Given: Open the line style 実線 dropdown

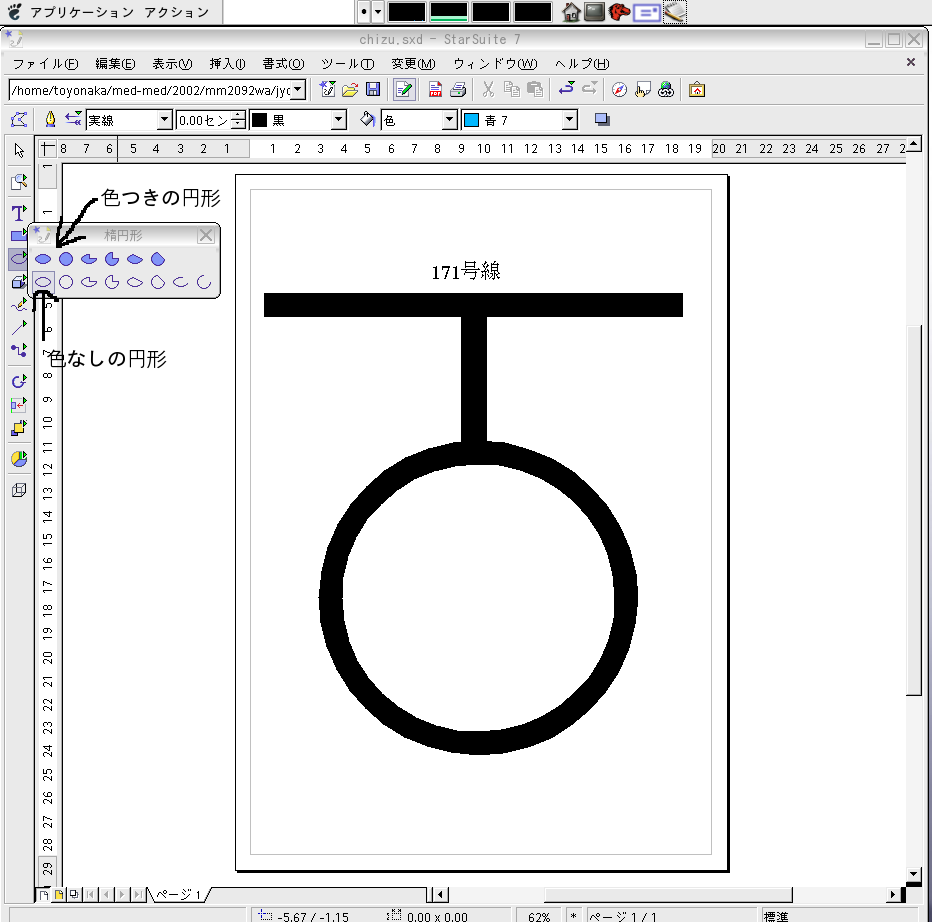Looking at the screenshot, I should tap(165, 120).
